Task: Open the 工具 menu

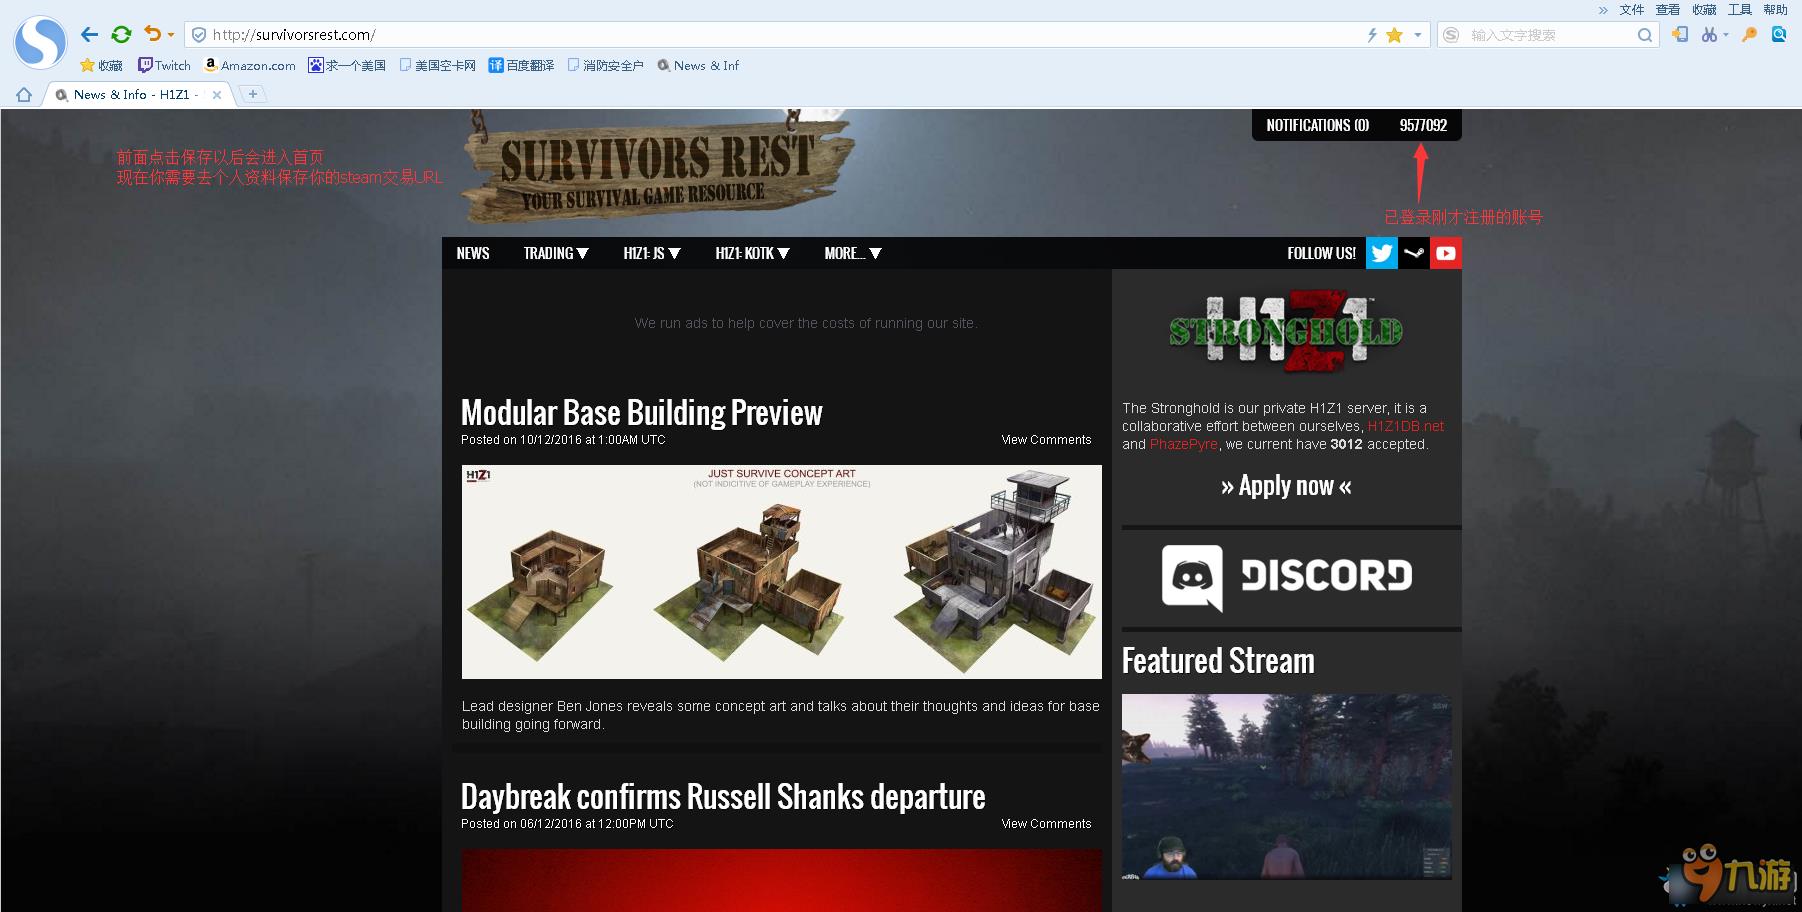Action: (x=1740, y=10)
